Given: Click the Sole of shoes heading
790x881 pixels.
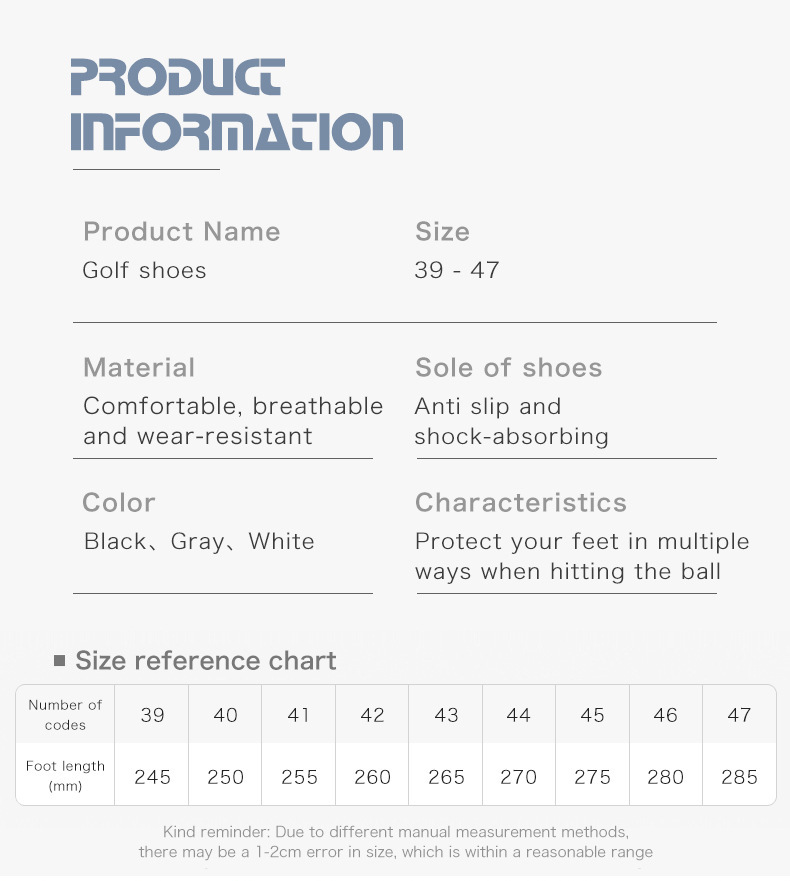Looking at the screenshot, I should coord(508,368).
